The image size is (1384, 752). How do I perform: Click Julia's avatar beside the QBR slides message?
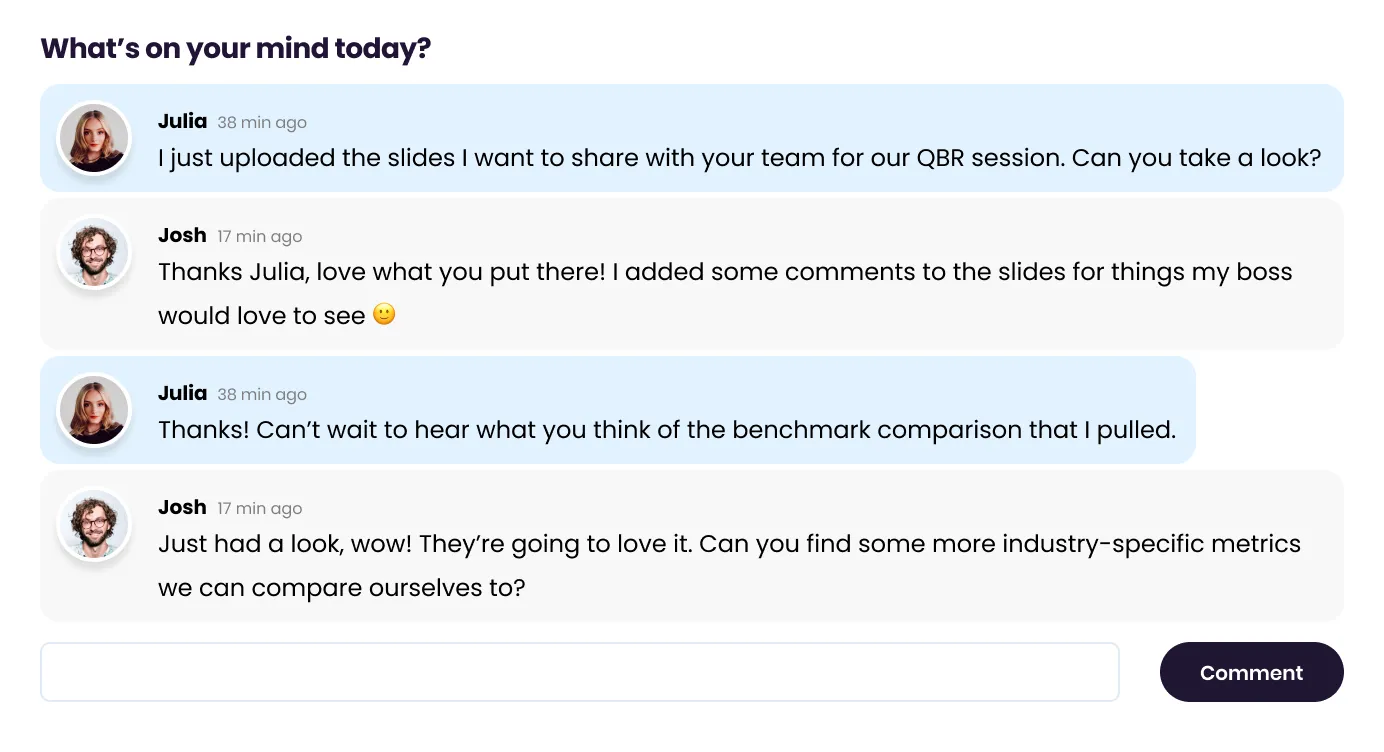point(94,138)
